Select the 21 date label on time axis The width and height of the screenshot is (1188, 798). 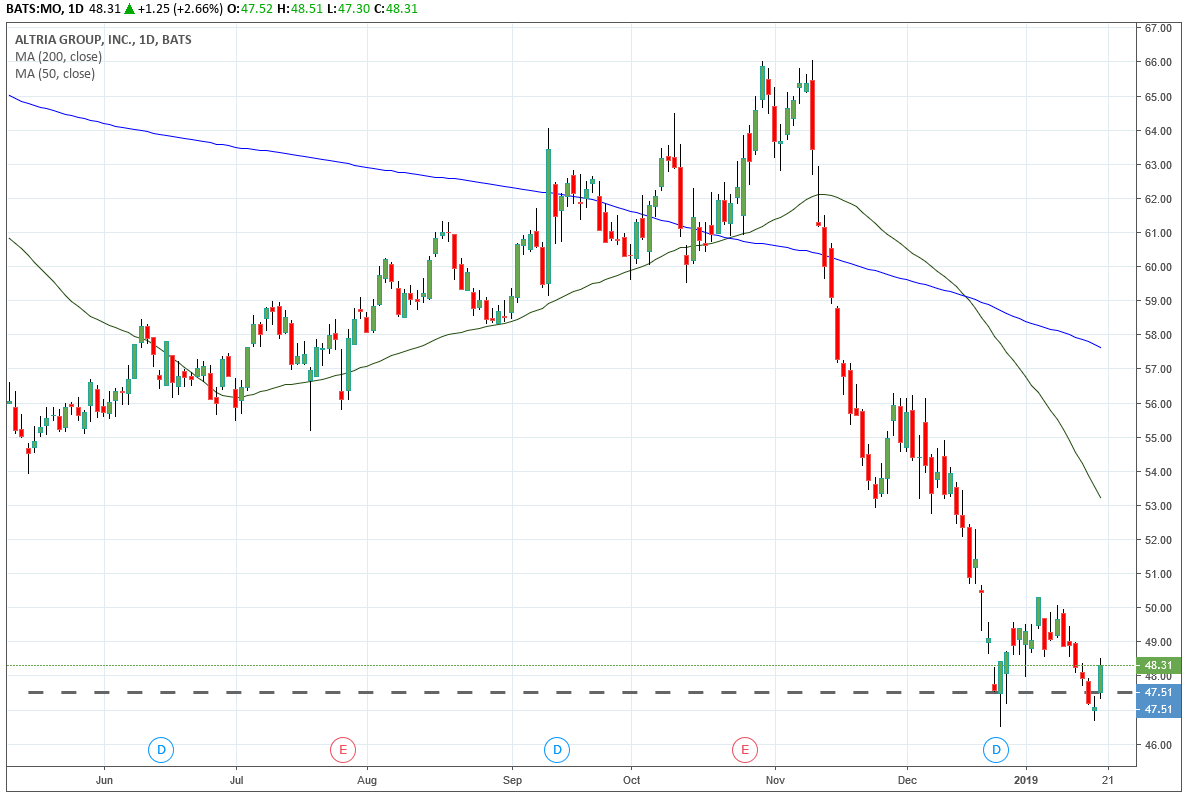tap(1108, 780)
